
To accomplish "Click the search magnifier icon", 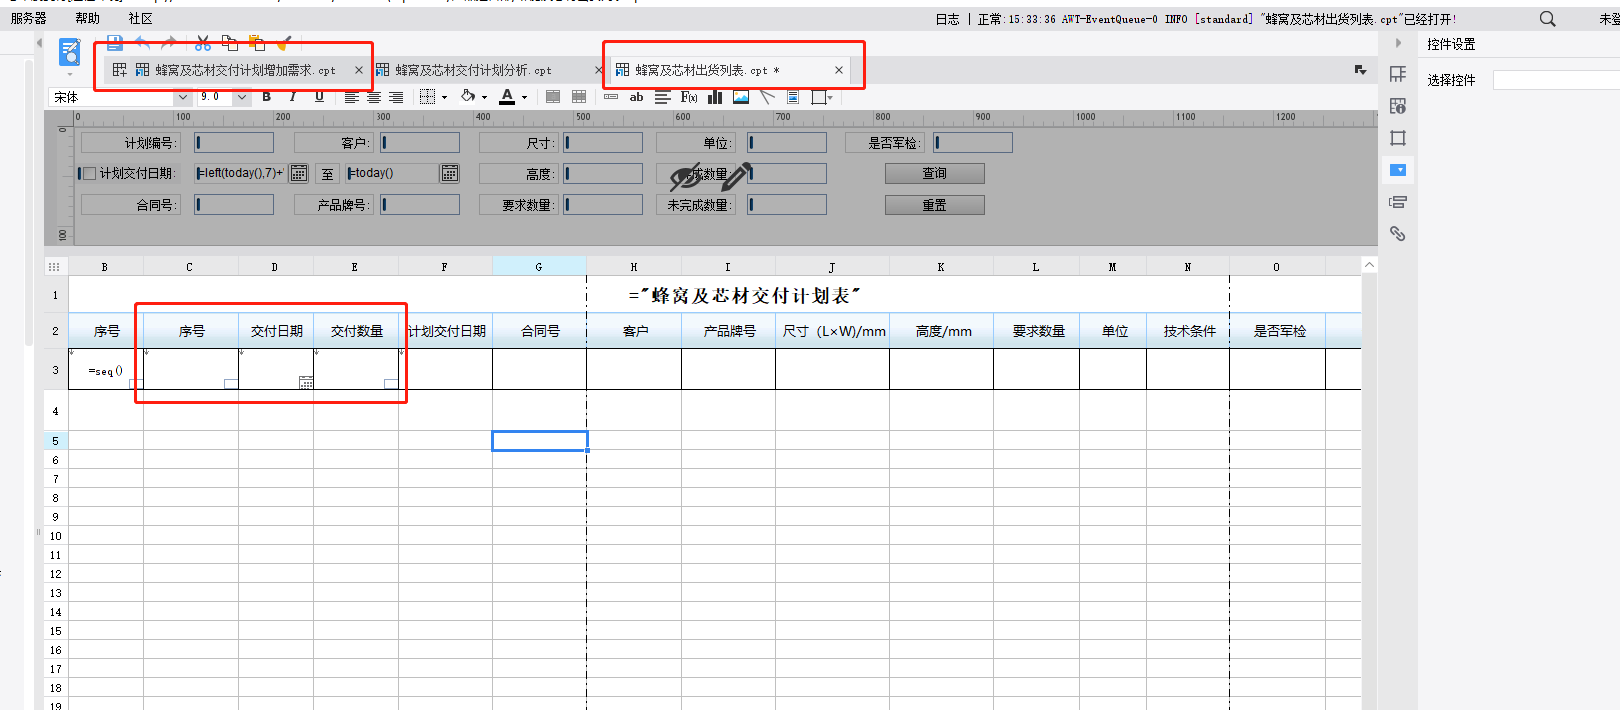I will (x=1547, y=19).
